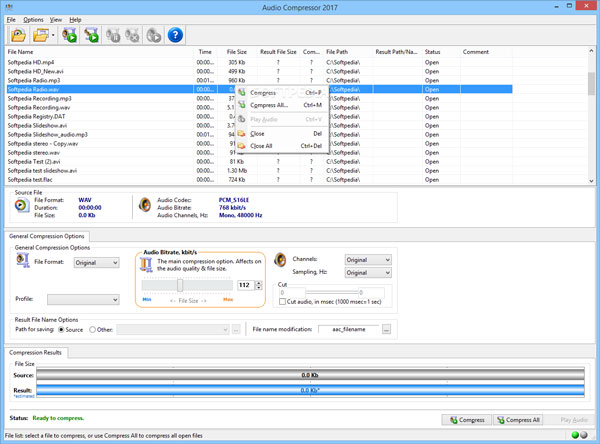
Task: Open the disabled Other path dropdown
Action: pyautogui.click(x=173, y=329)
